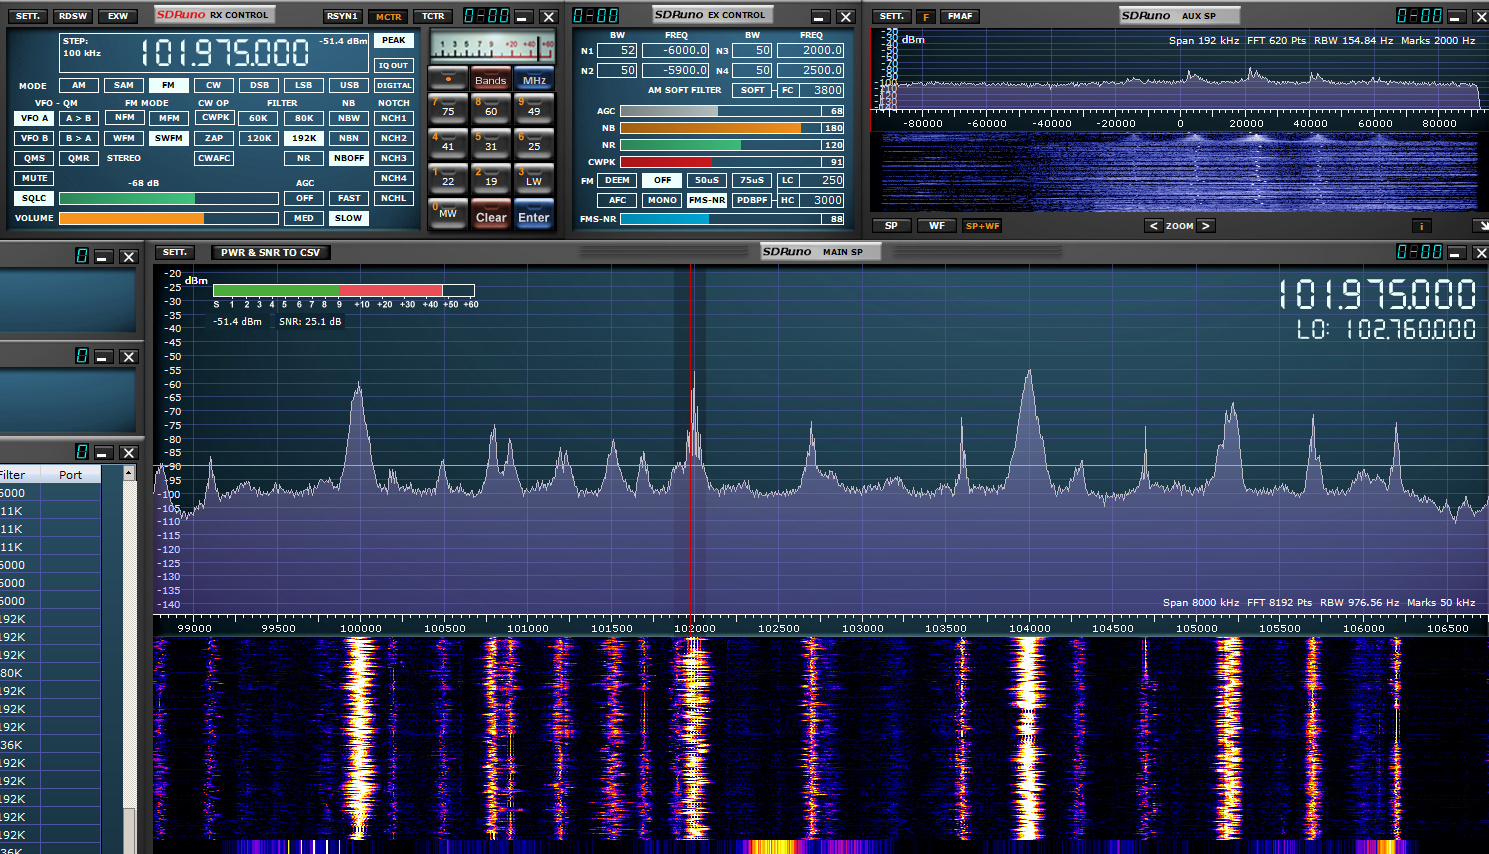The image size is (1489, 854).
Task: Open SETT. in the MAIN SP window
Action: tap(175, 252)
